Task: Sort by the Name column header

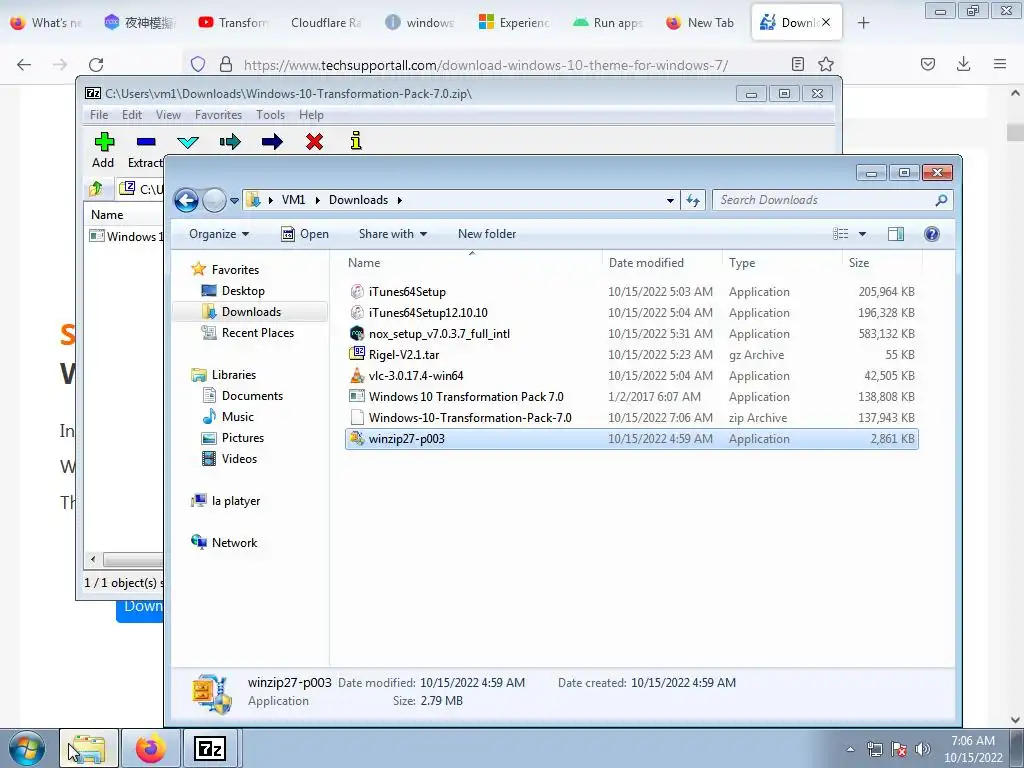Action: (x=472, y=263)
